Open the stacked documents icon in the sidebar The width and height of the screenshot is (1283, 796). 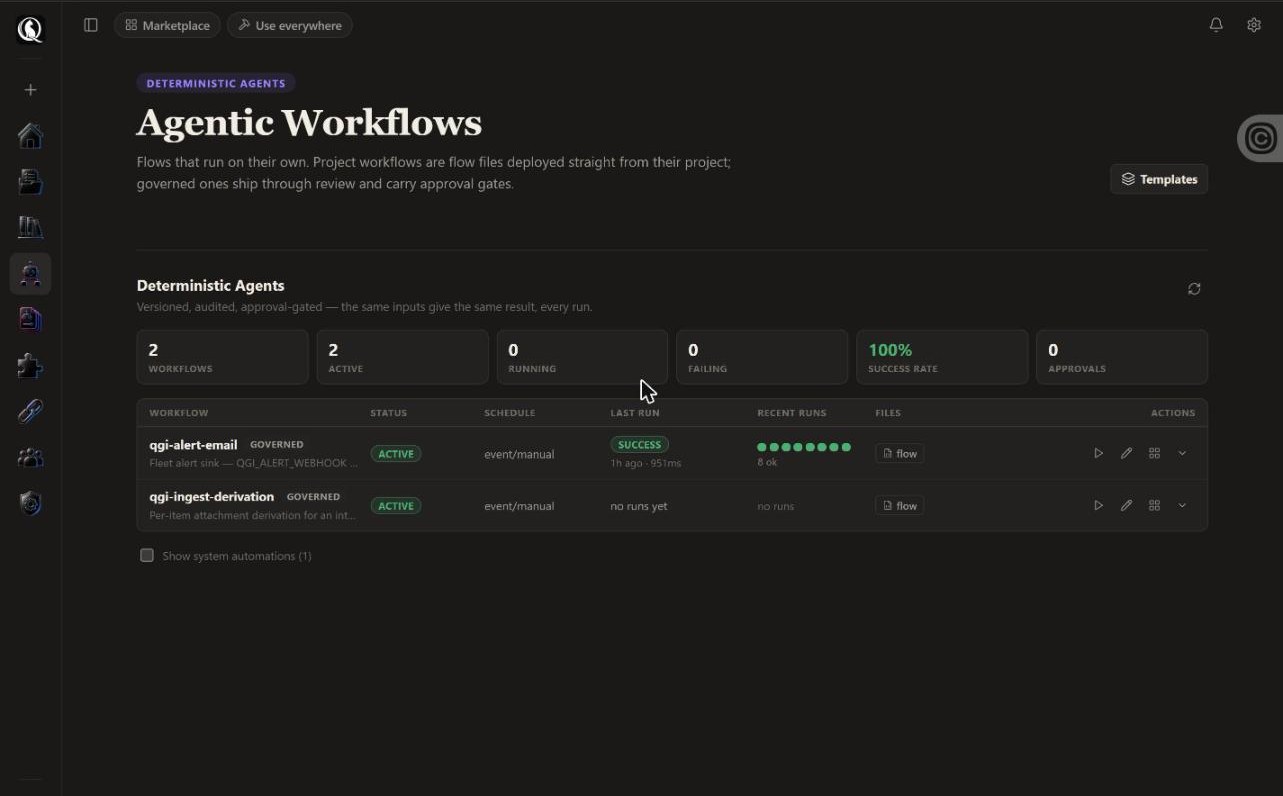(x=30, y=319)
